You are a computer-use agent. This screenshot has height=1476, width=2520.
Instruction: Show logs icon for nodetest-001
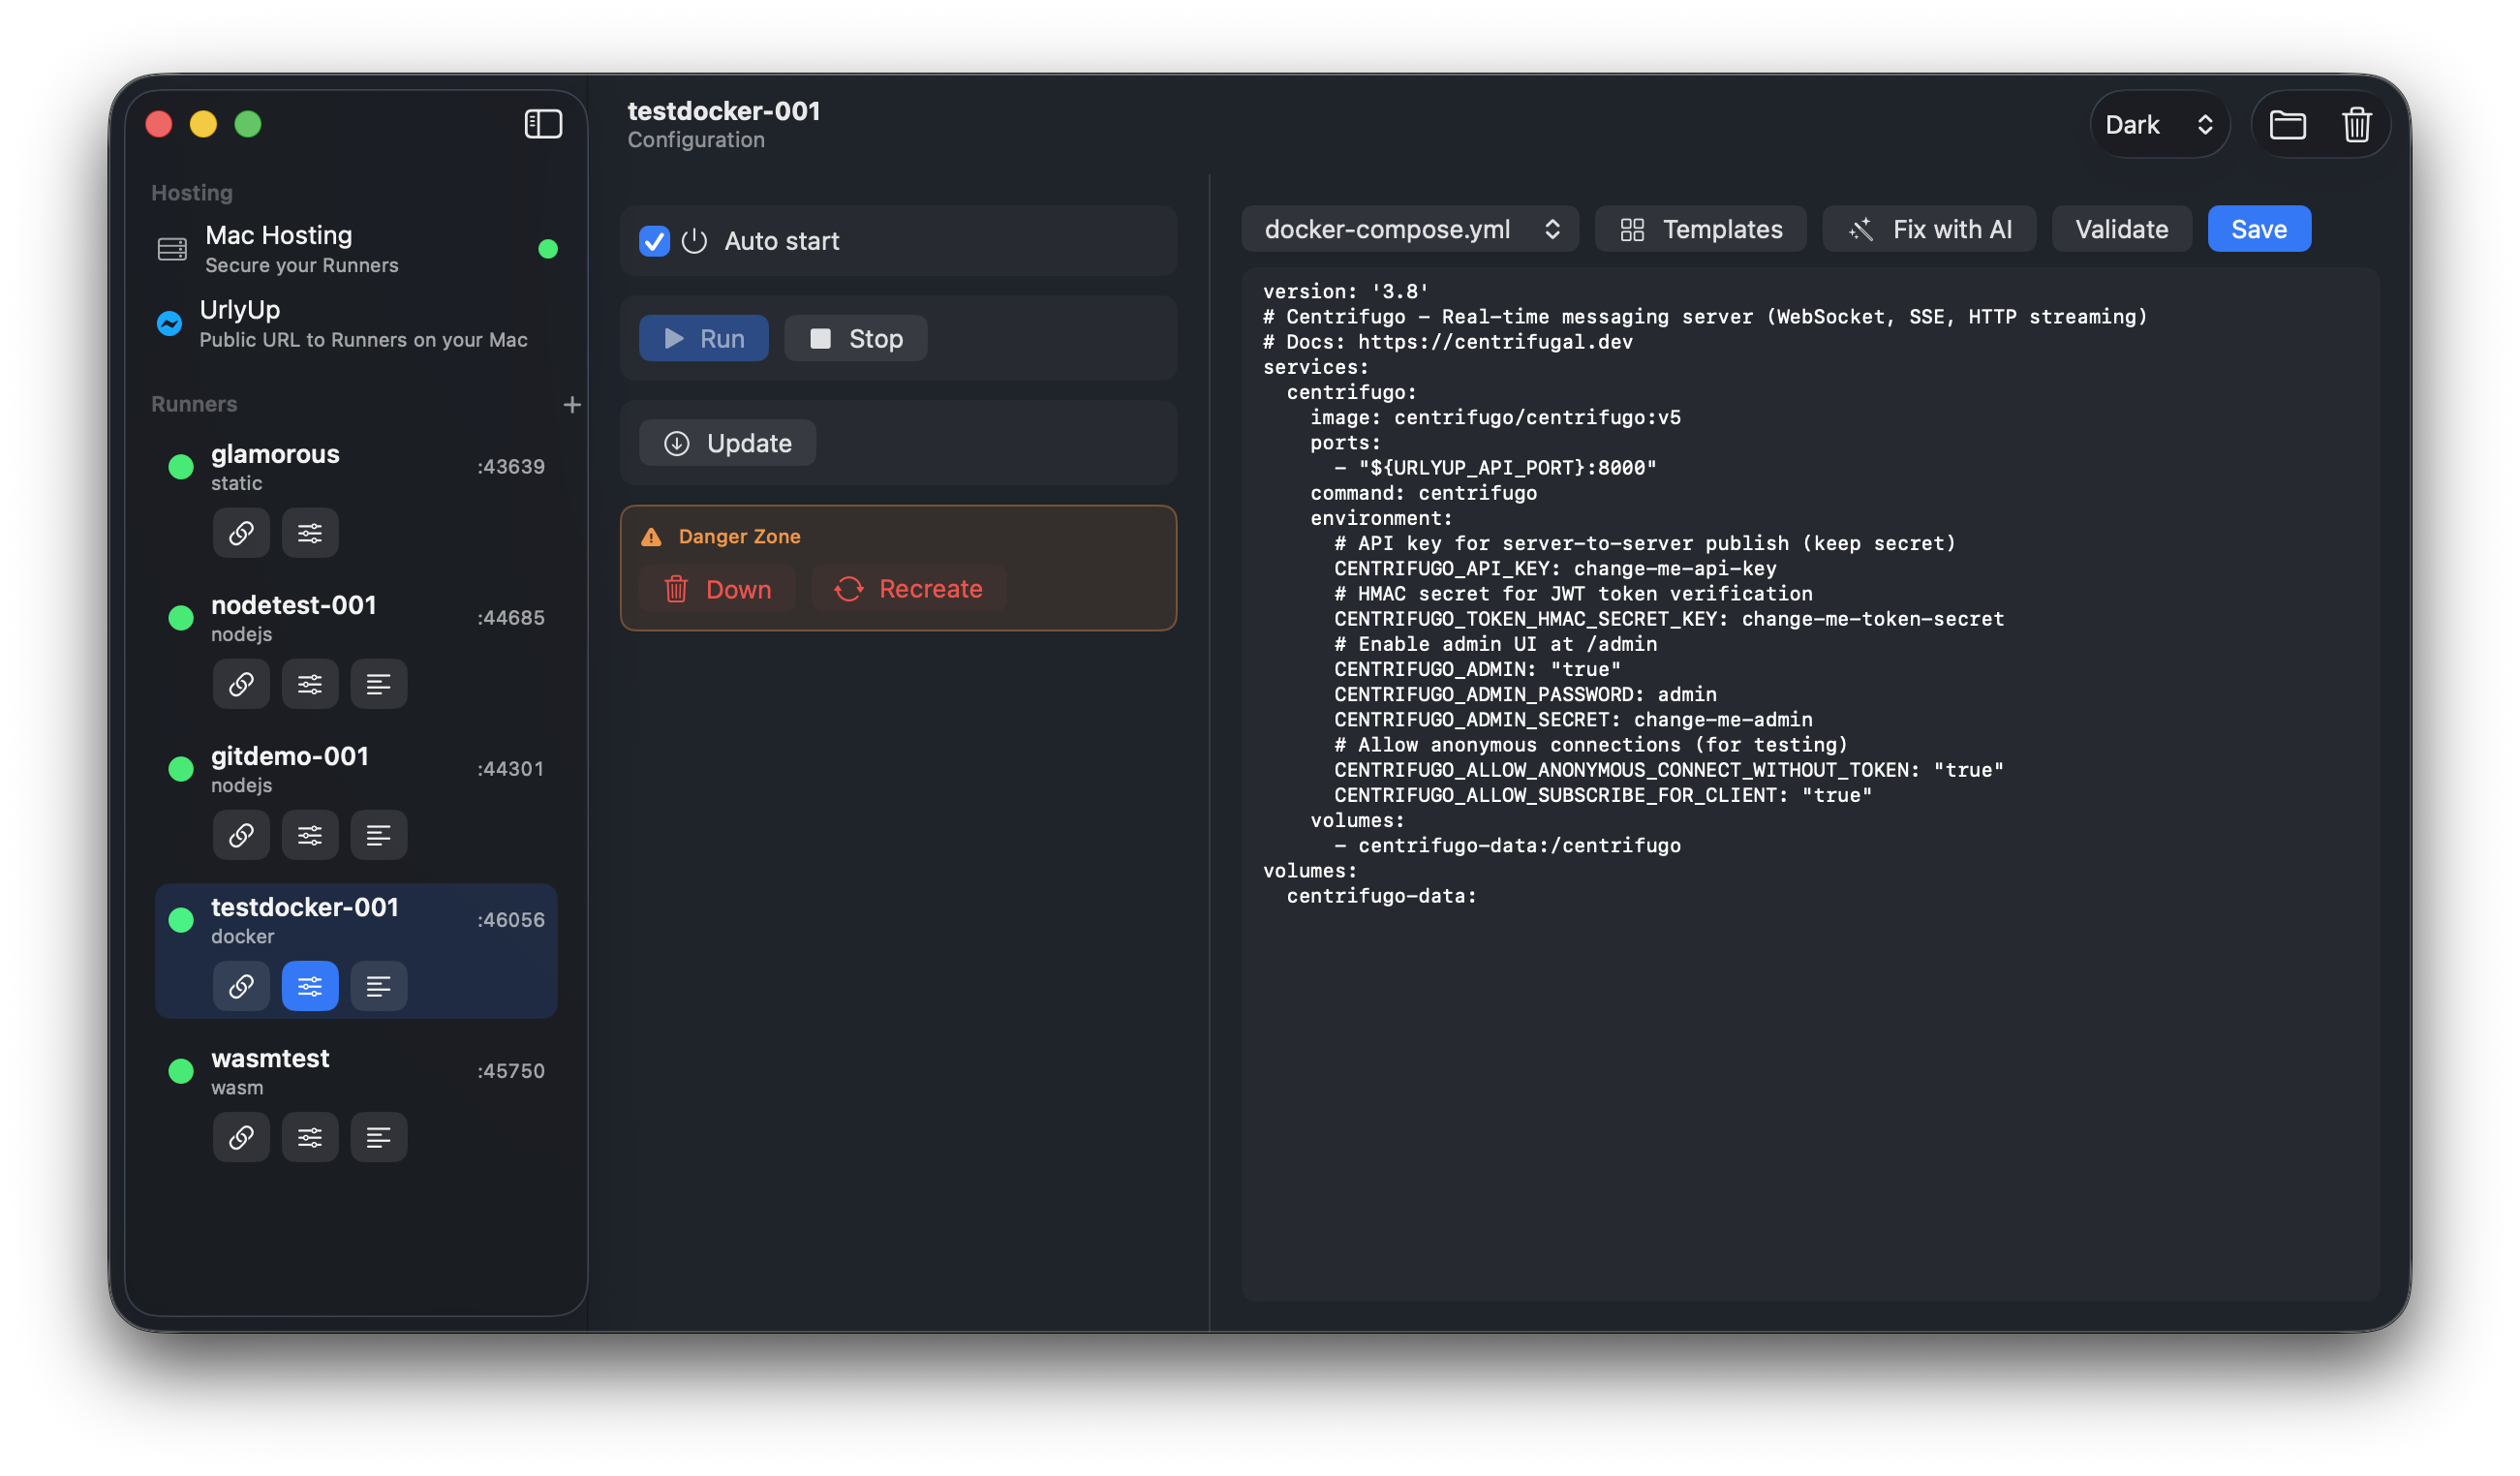coord(379,684)
